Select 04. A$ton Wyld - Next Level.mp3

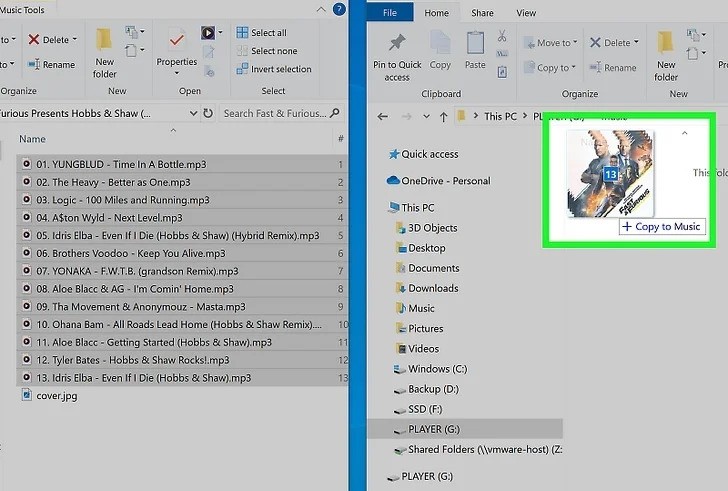point(182,218)
